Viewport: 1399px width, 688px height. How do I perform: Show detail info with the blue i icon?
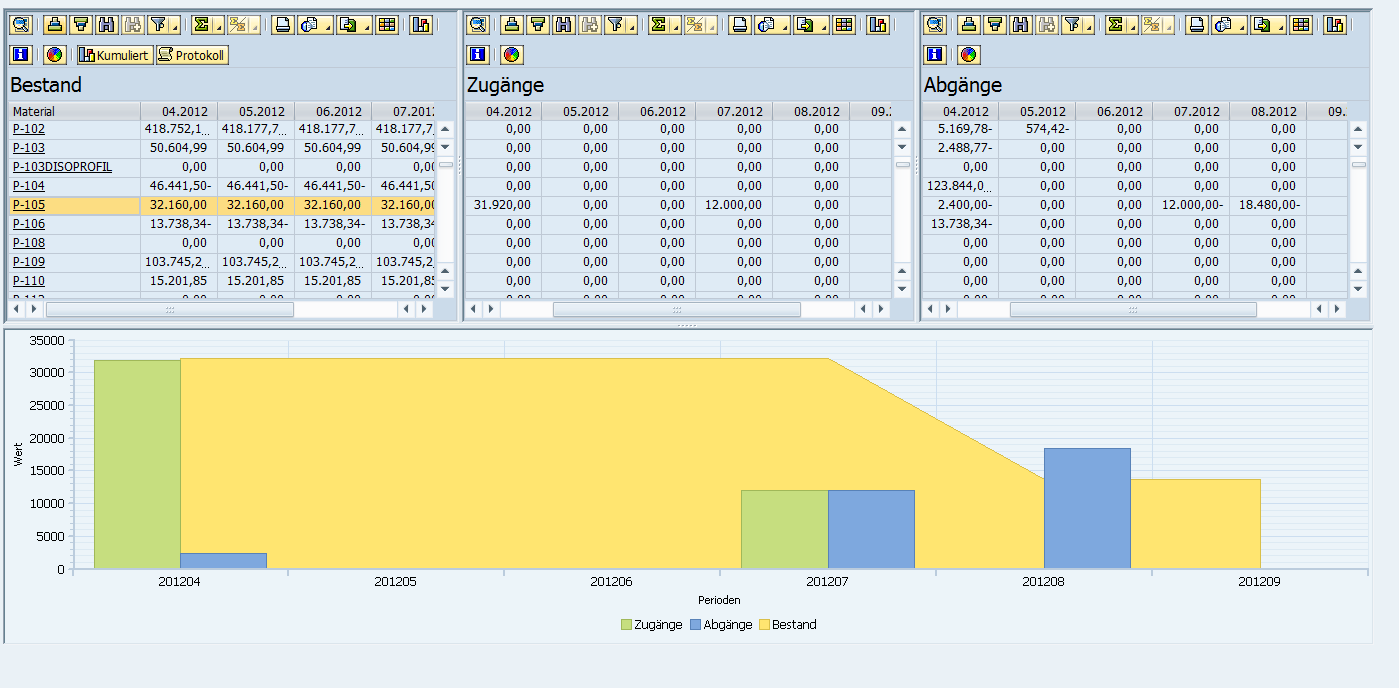click(x=20, y=55)
